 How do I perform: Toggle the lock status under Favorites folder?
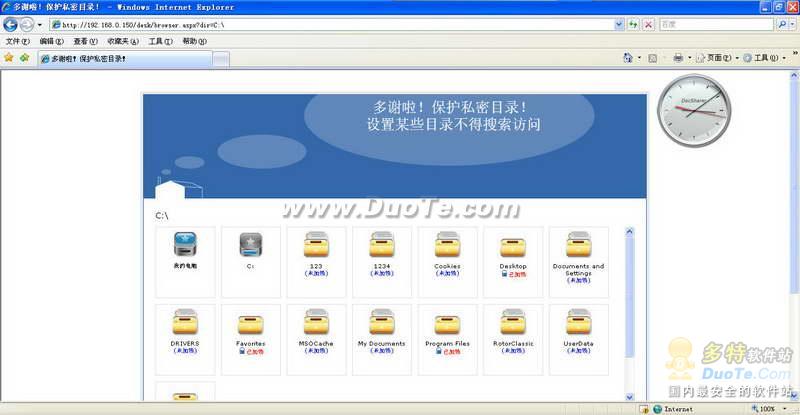point(251,351)
